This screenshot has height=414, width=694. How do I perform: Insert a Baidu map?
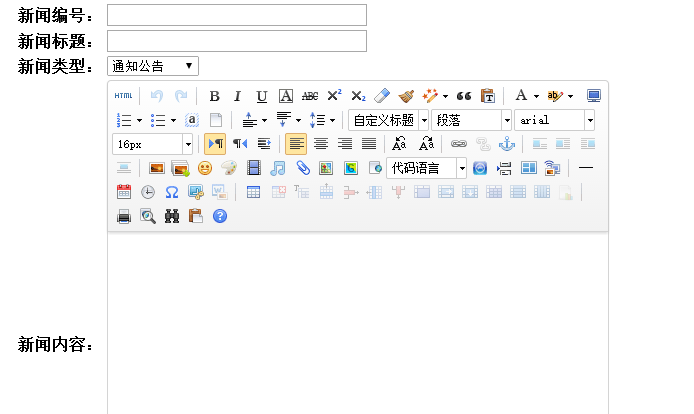(326, 168)
